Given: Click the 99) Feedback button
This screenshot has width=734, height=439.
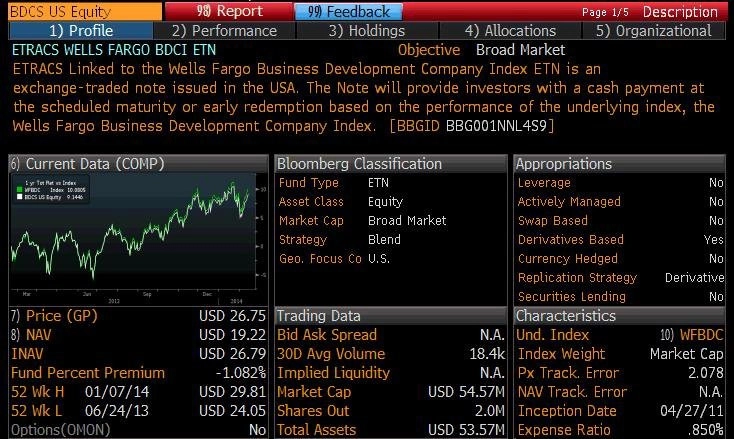Looking at the screenshot, I should click(x=348, y=11).
